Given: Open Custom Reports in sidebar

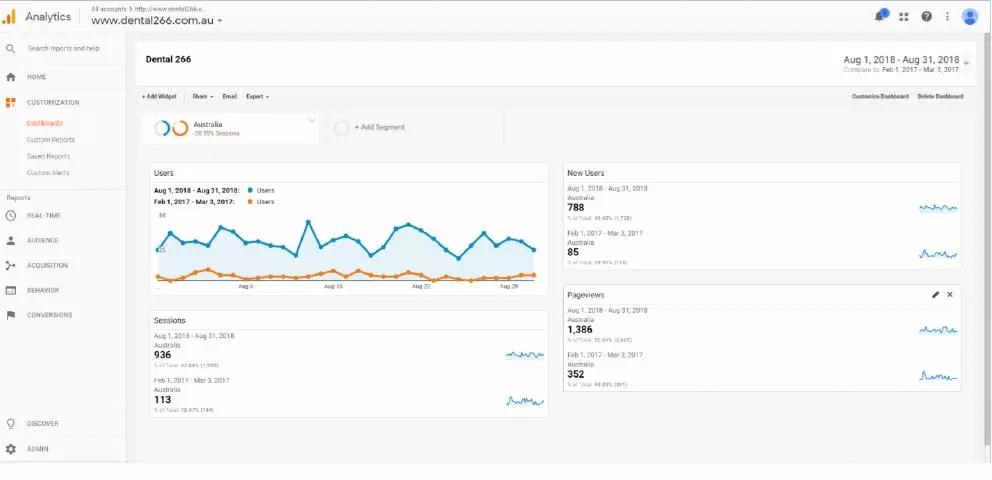Looking at the screenshot, I should click(51, 140).
